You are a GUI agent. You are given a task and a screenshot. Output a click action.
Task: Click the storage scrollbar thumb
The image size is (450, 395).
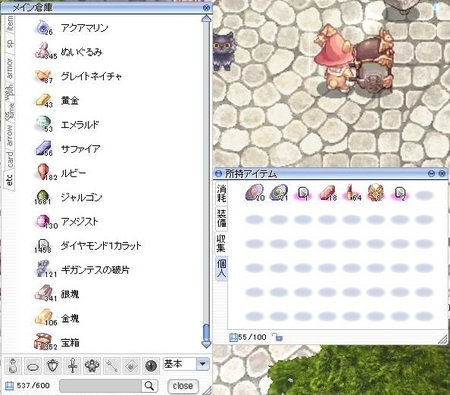tap(206, 332)
